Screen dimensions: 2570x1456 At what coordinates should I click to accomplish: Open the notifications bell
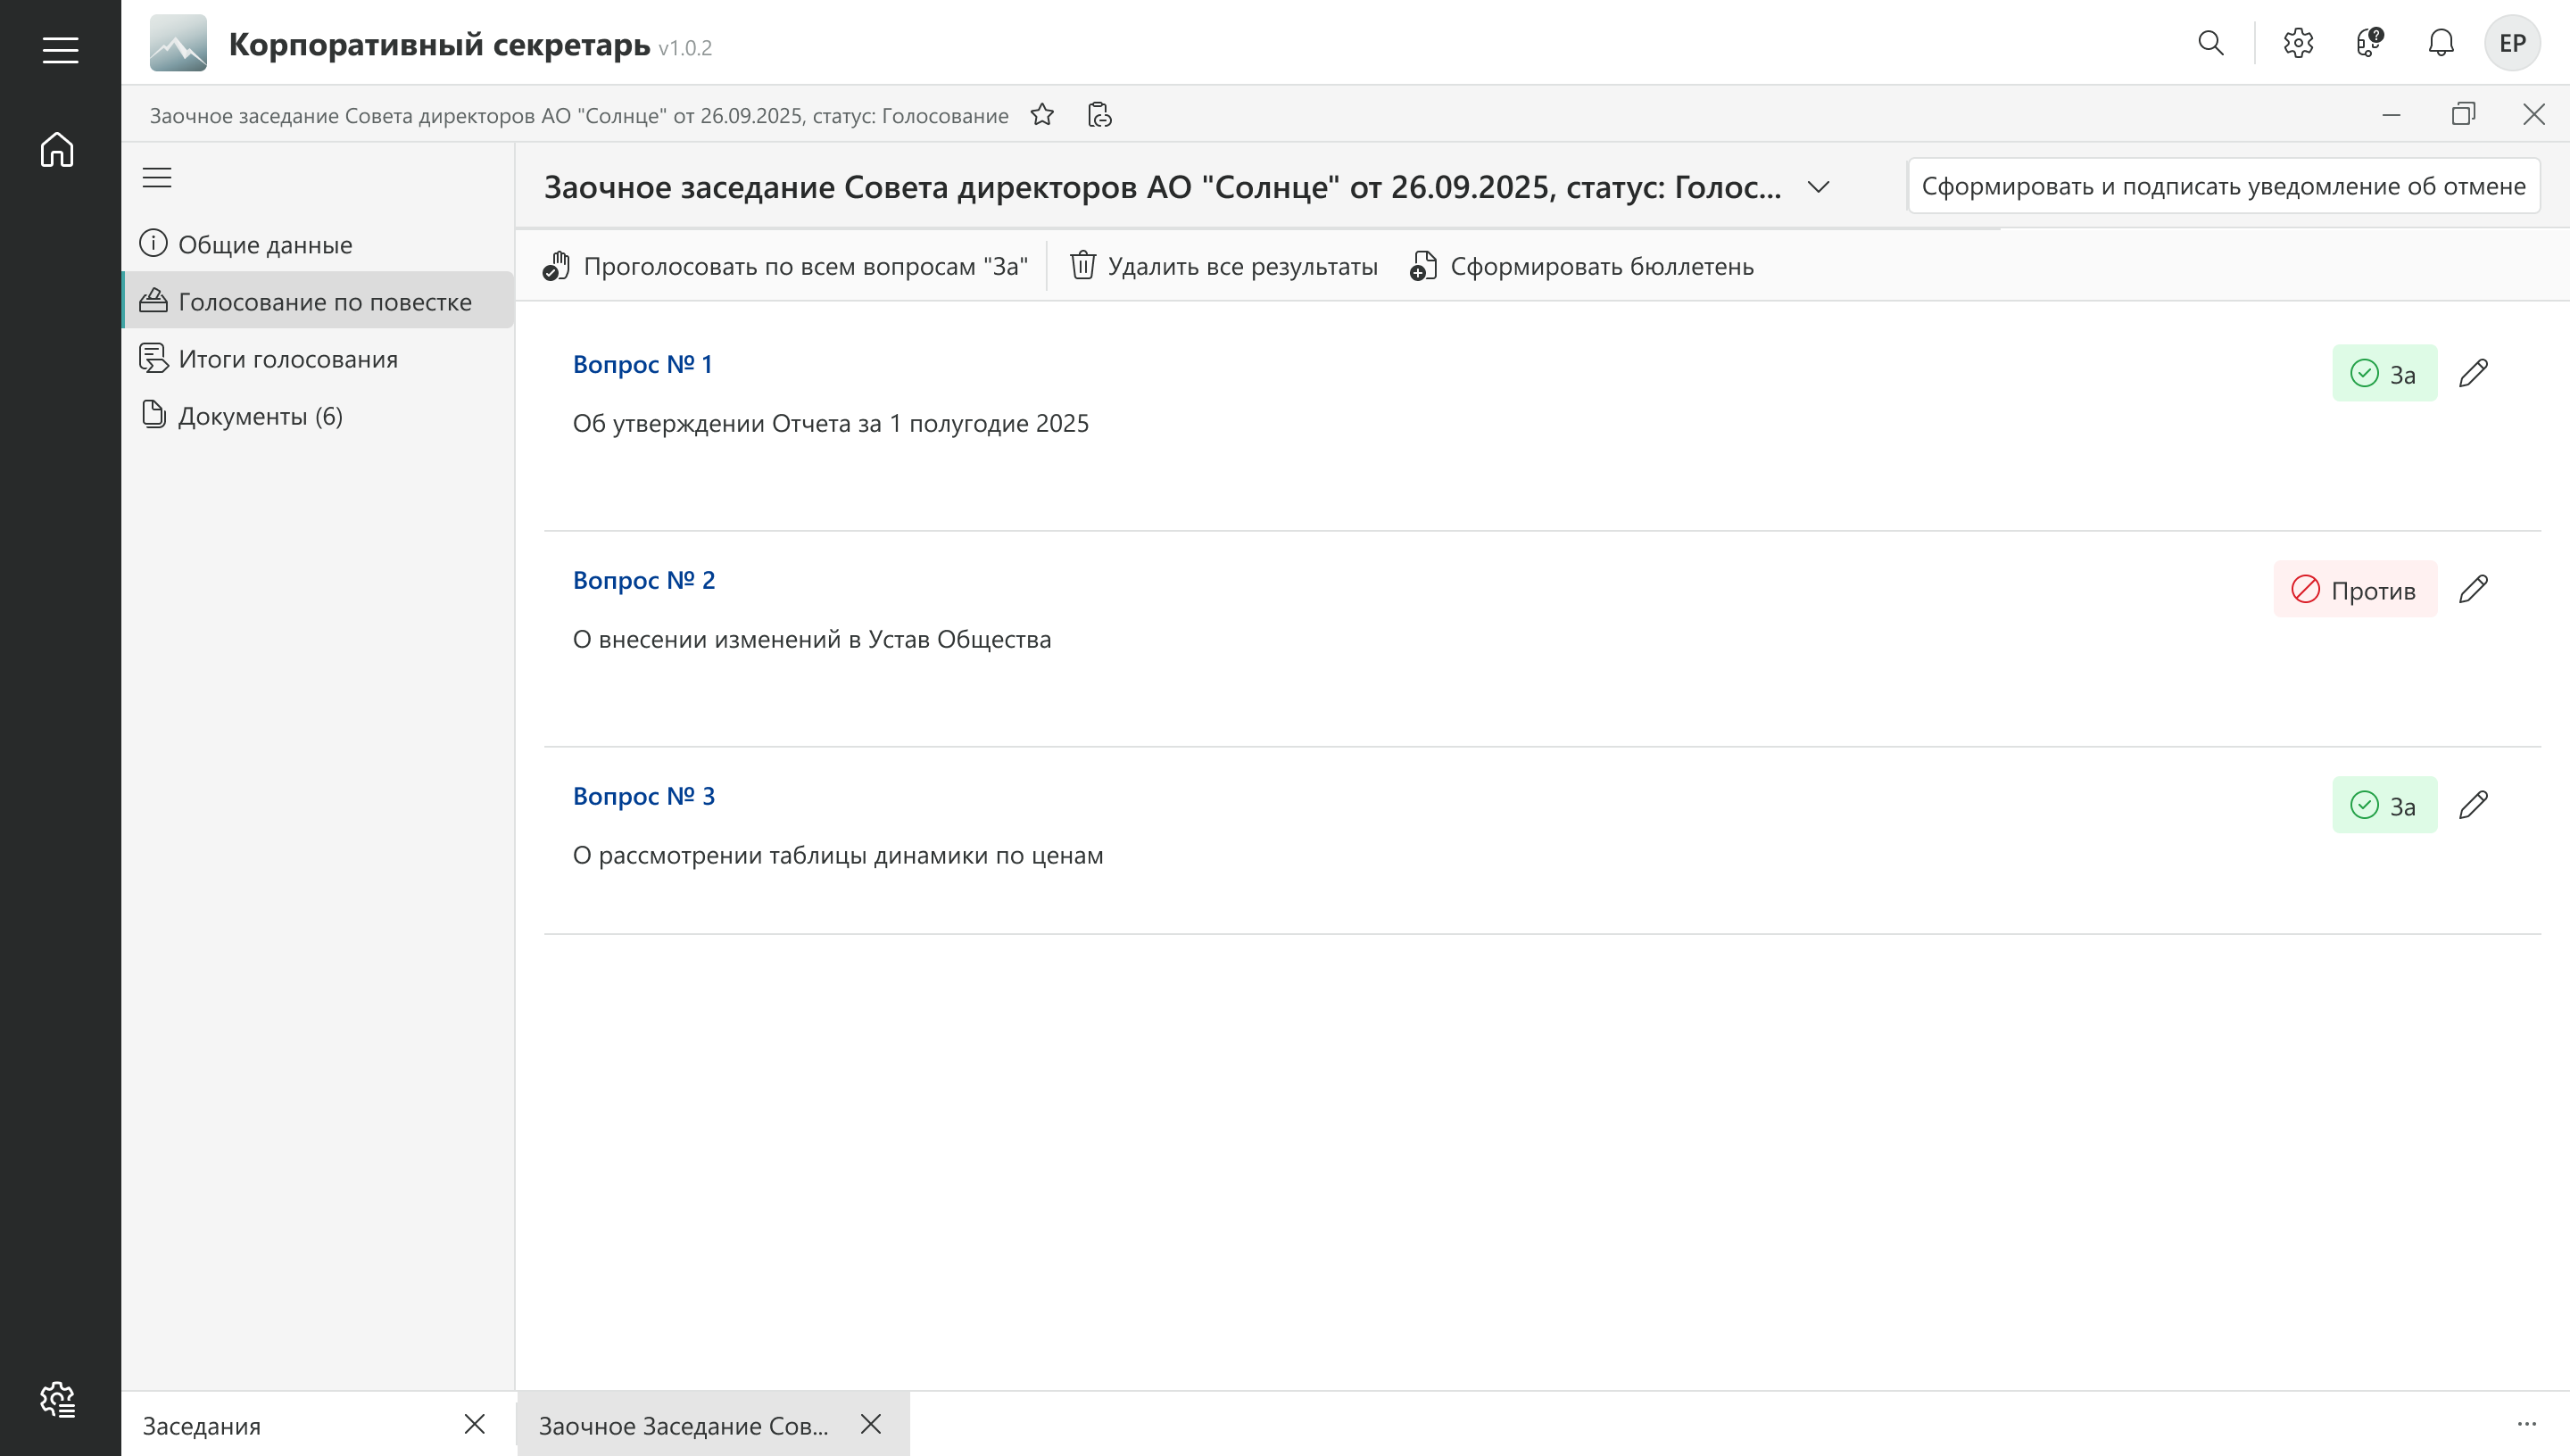pyautogui.click(x=2441, y=43)
